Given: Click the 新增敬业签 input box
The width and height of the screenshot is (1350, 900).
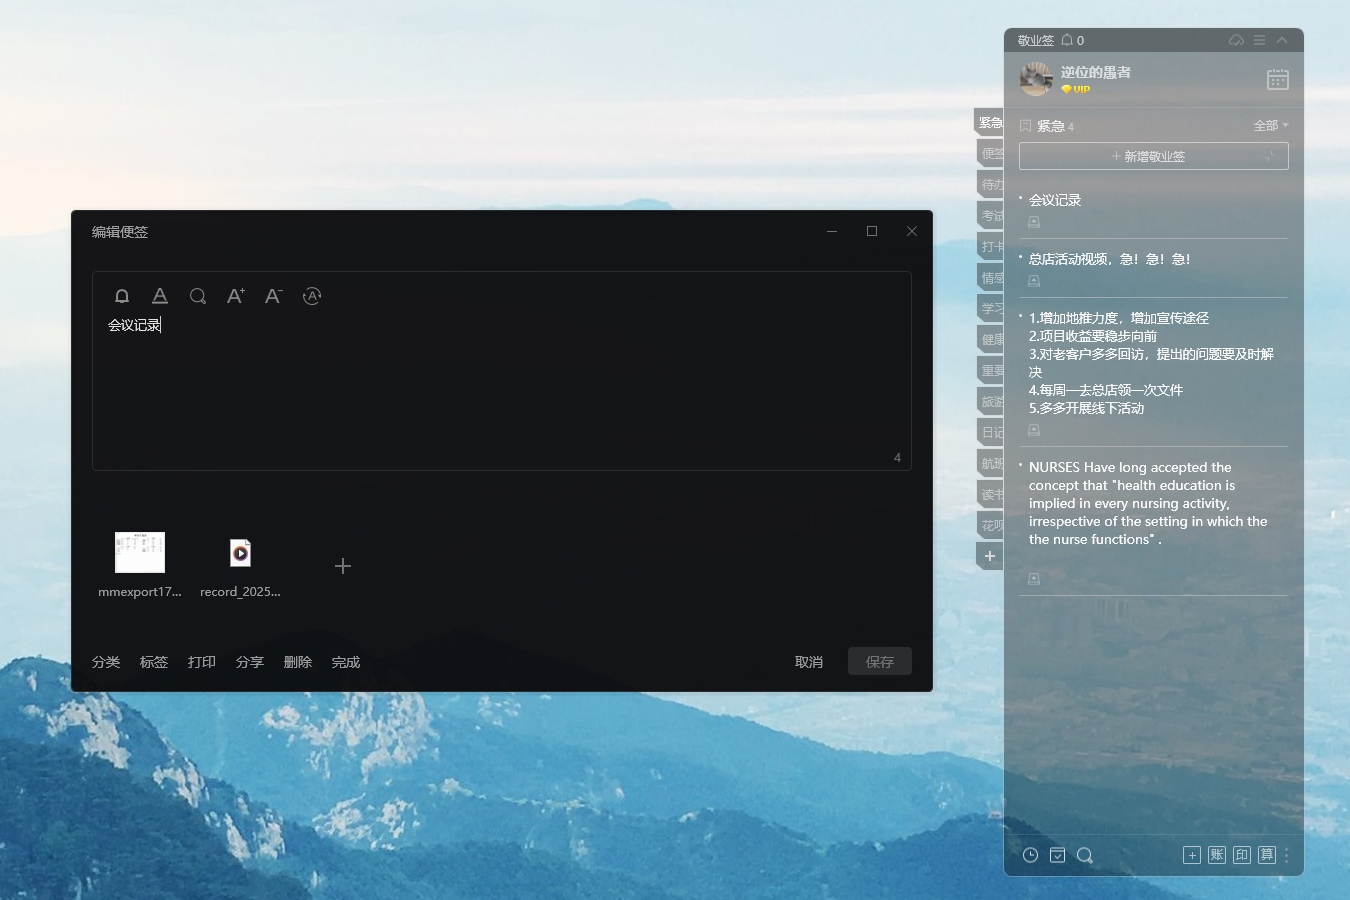Looking at the screenshot, I should (x=1153, y=157).
